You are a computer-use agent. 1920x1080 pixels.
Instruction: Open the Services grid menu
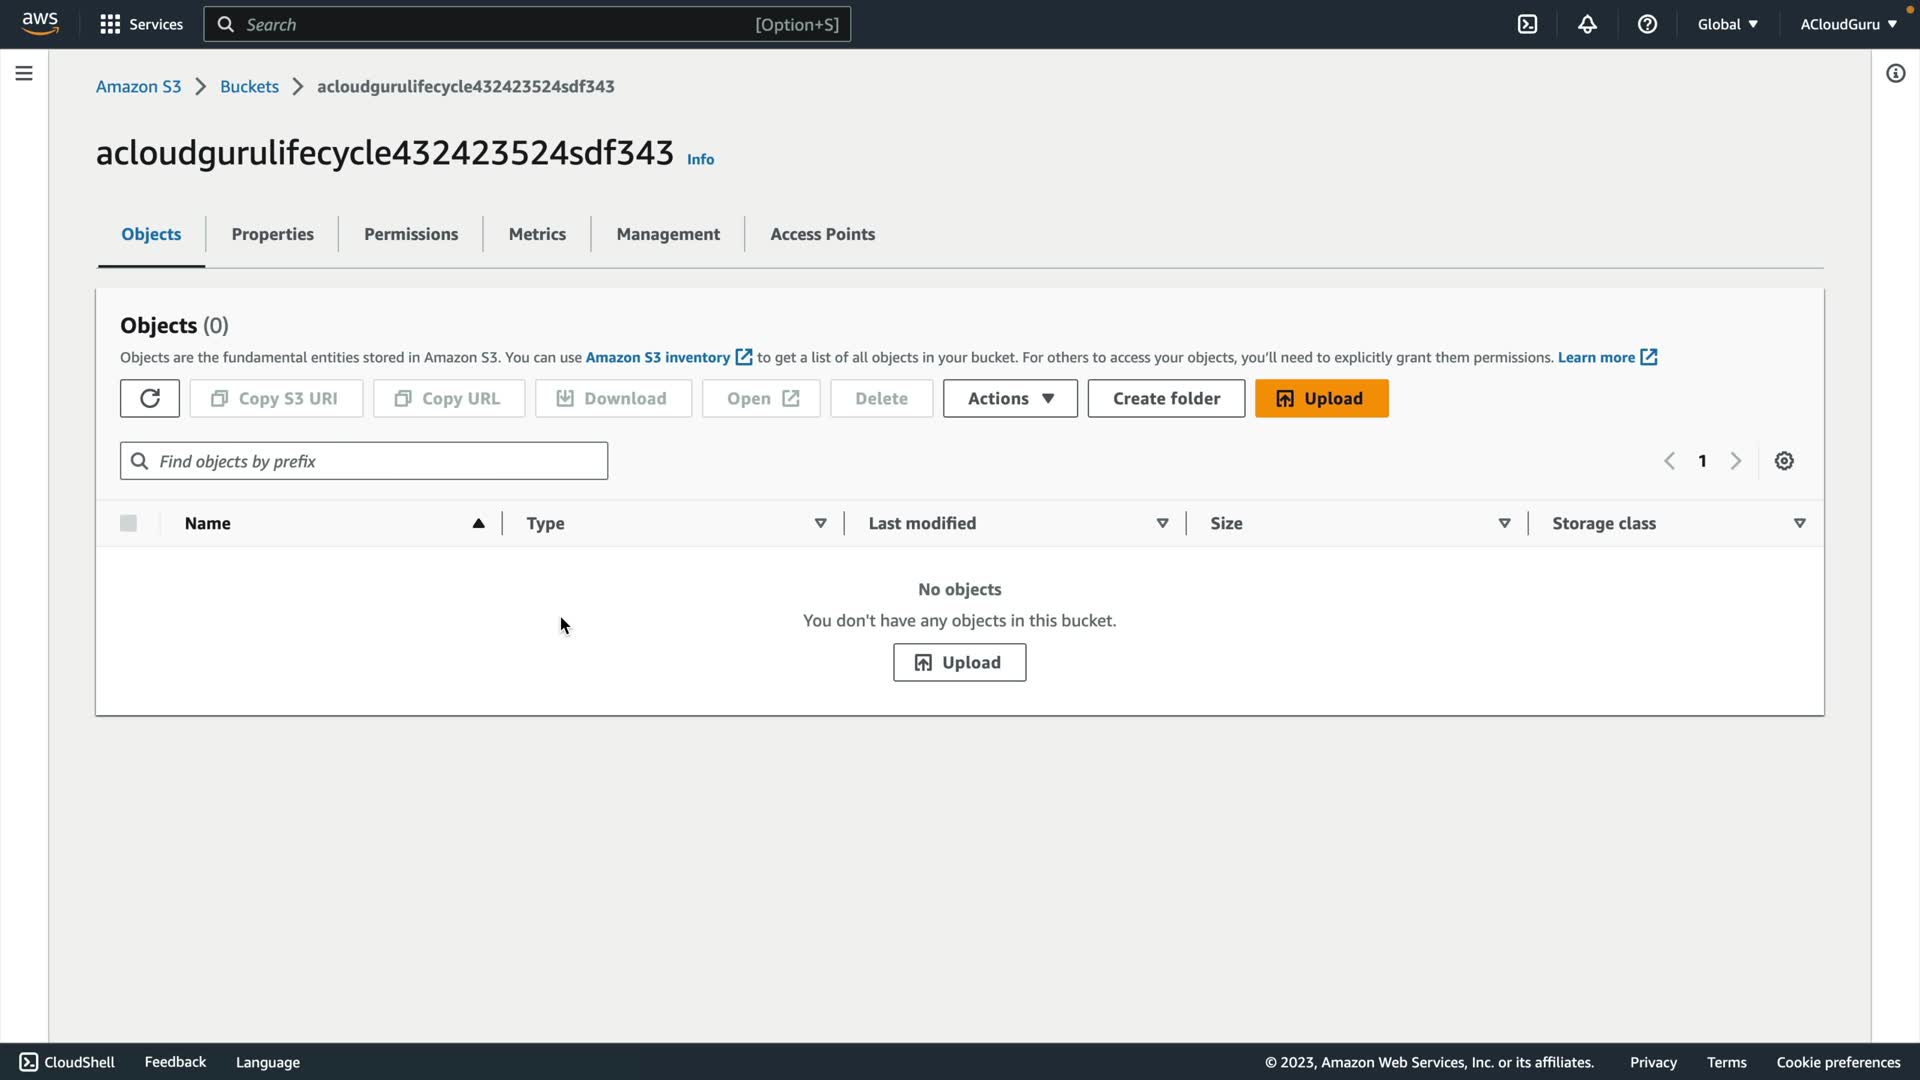(141, 24)
